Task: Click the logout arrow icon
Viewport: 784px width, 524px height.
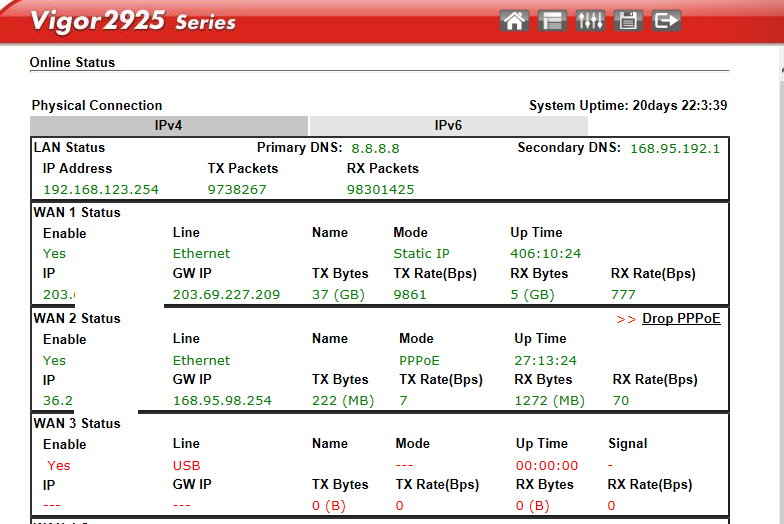Action: [x=666, y=21]
